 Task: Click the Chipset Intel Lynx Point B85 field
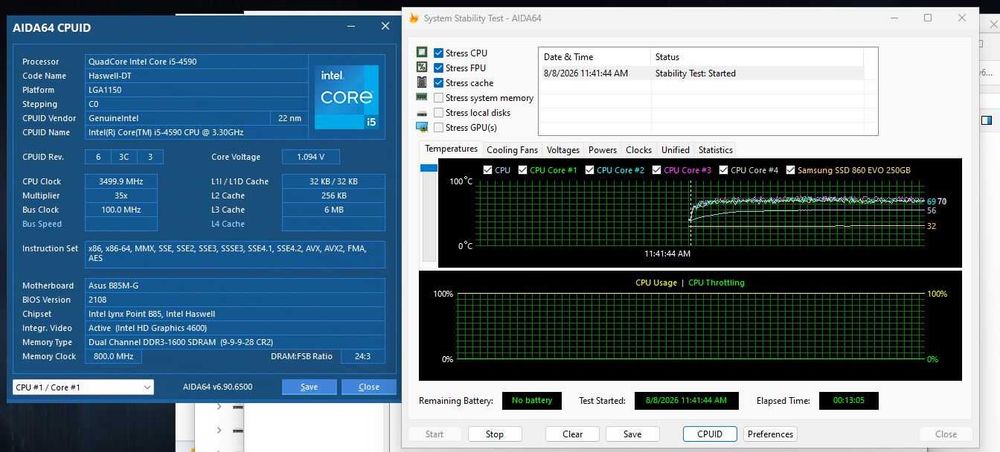click(235, 314)
